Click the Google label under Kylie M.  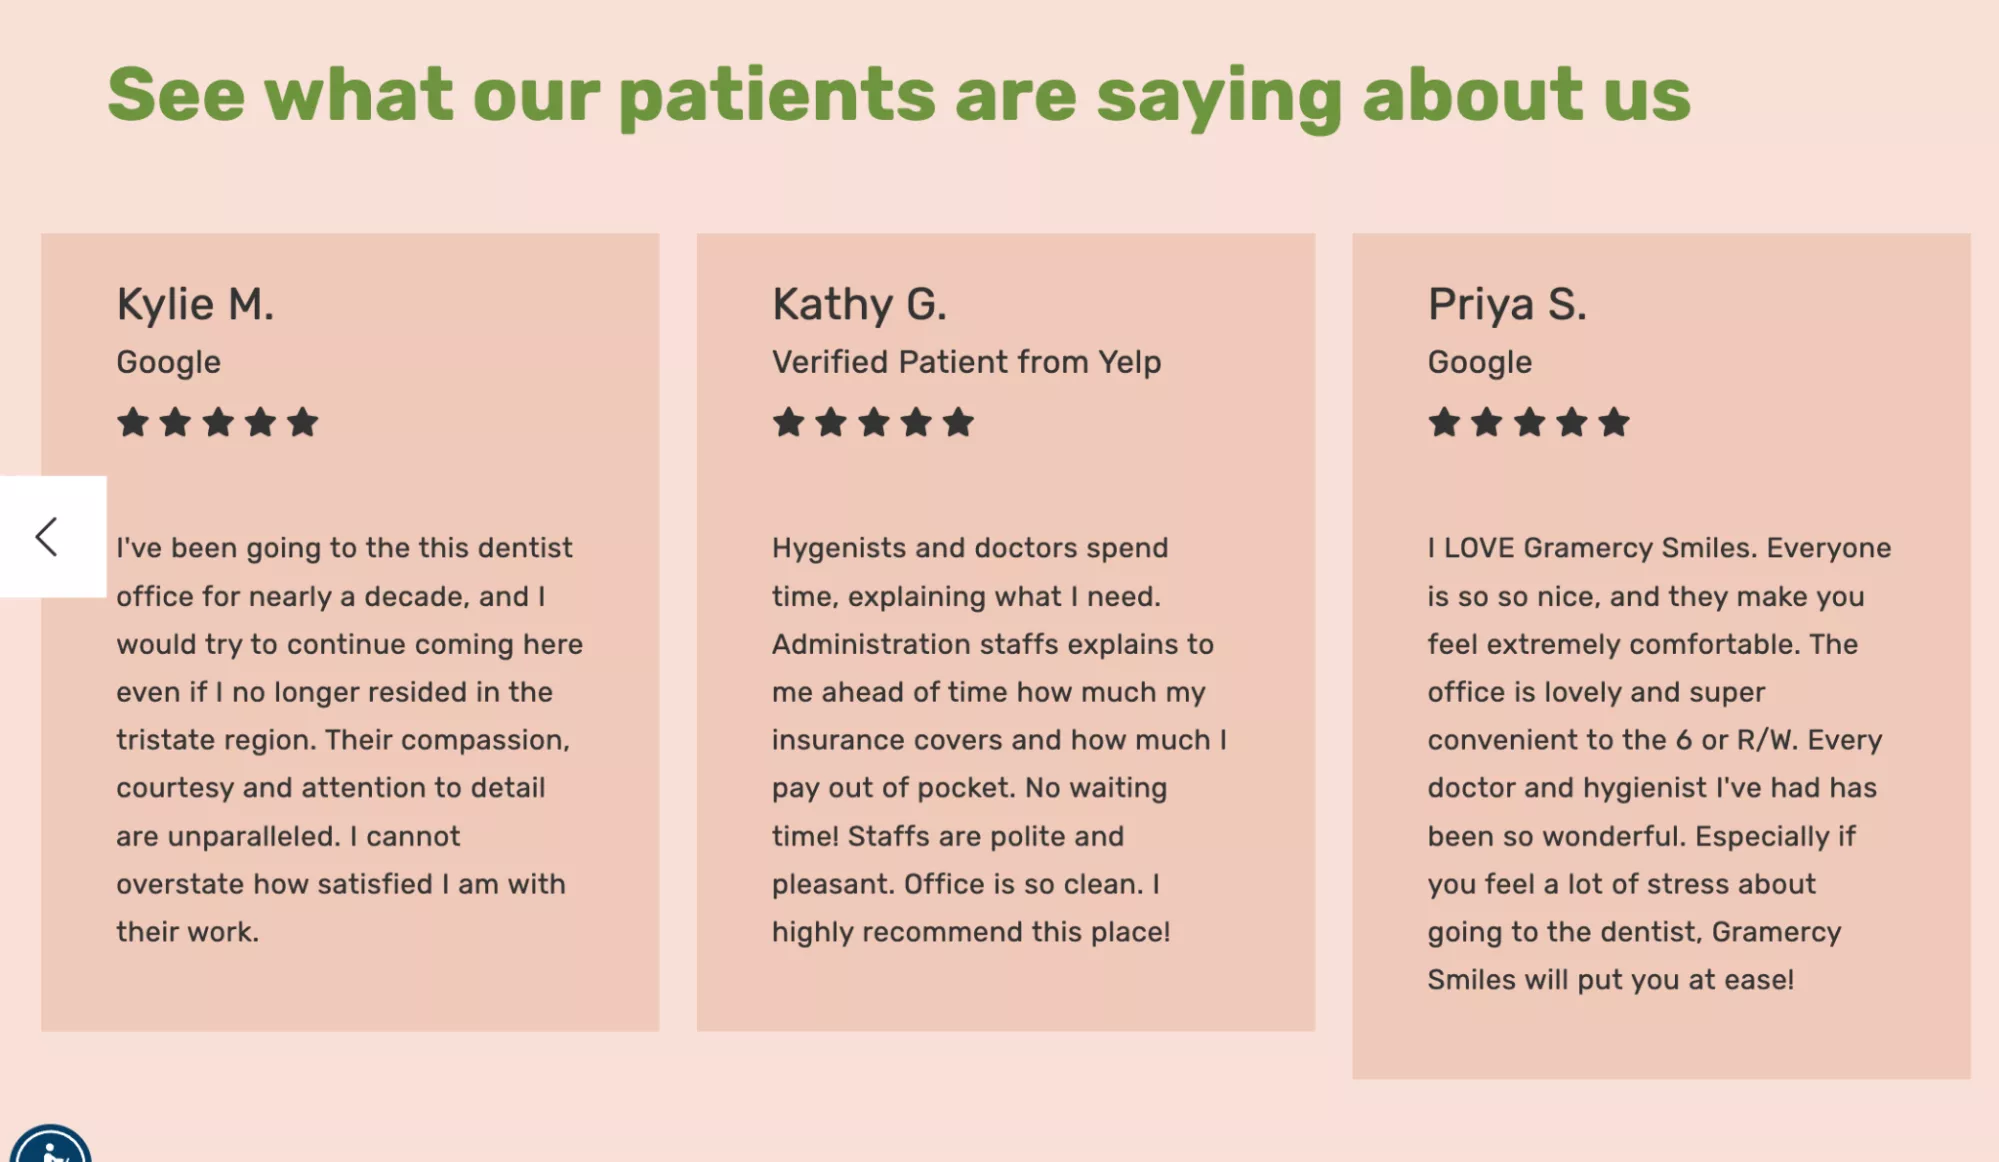tap(167, 362)
